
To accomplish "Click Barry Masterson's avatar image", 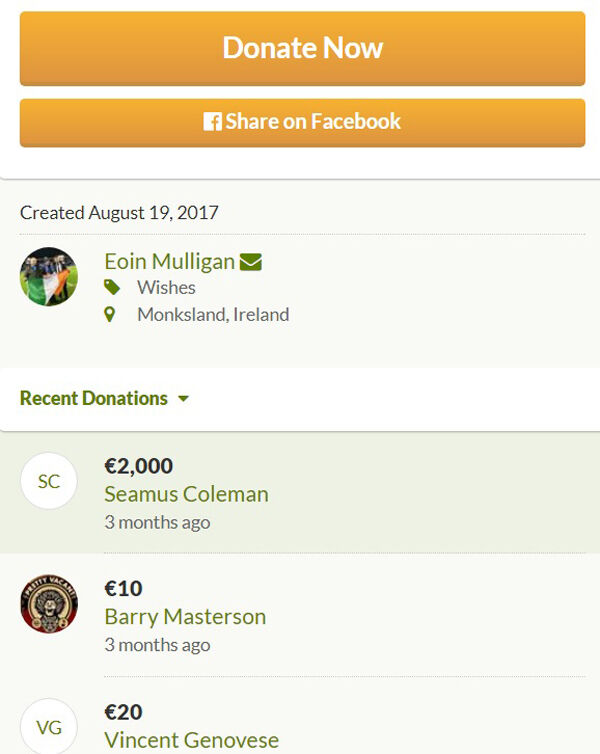I will (x=49, y=604).
